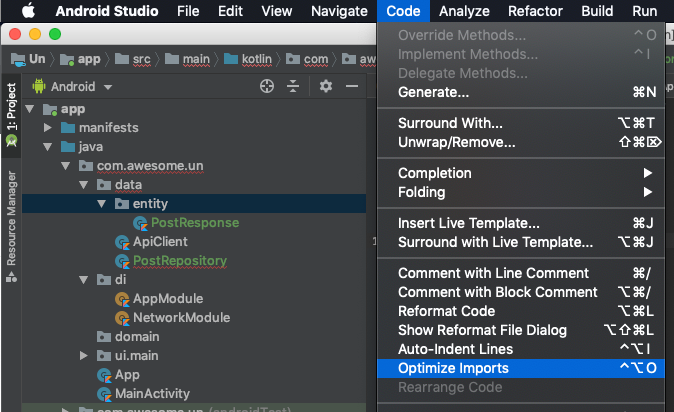Choose Unwrap/Remove... menu entry
The height and width of the screenshot is (412, 674).
click(521, 142)
